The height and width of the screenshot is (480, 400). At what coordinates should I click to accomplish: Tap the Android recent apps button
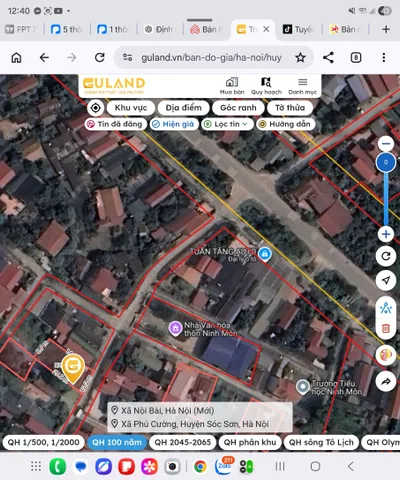pyautogui.click(x=280, y=466)
